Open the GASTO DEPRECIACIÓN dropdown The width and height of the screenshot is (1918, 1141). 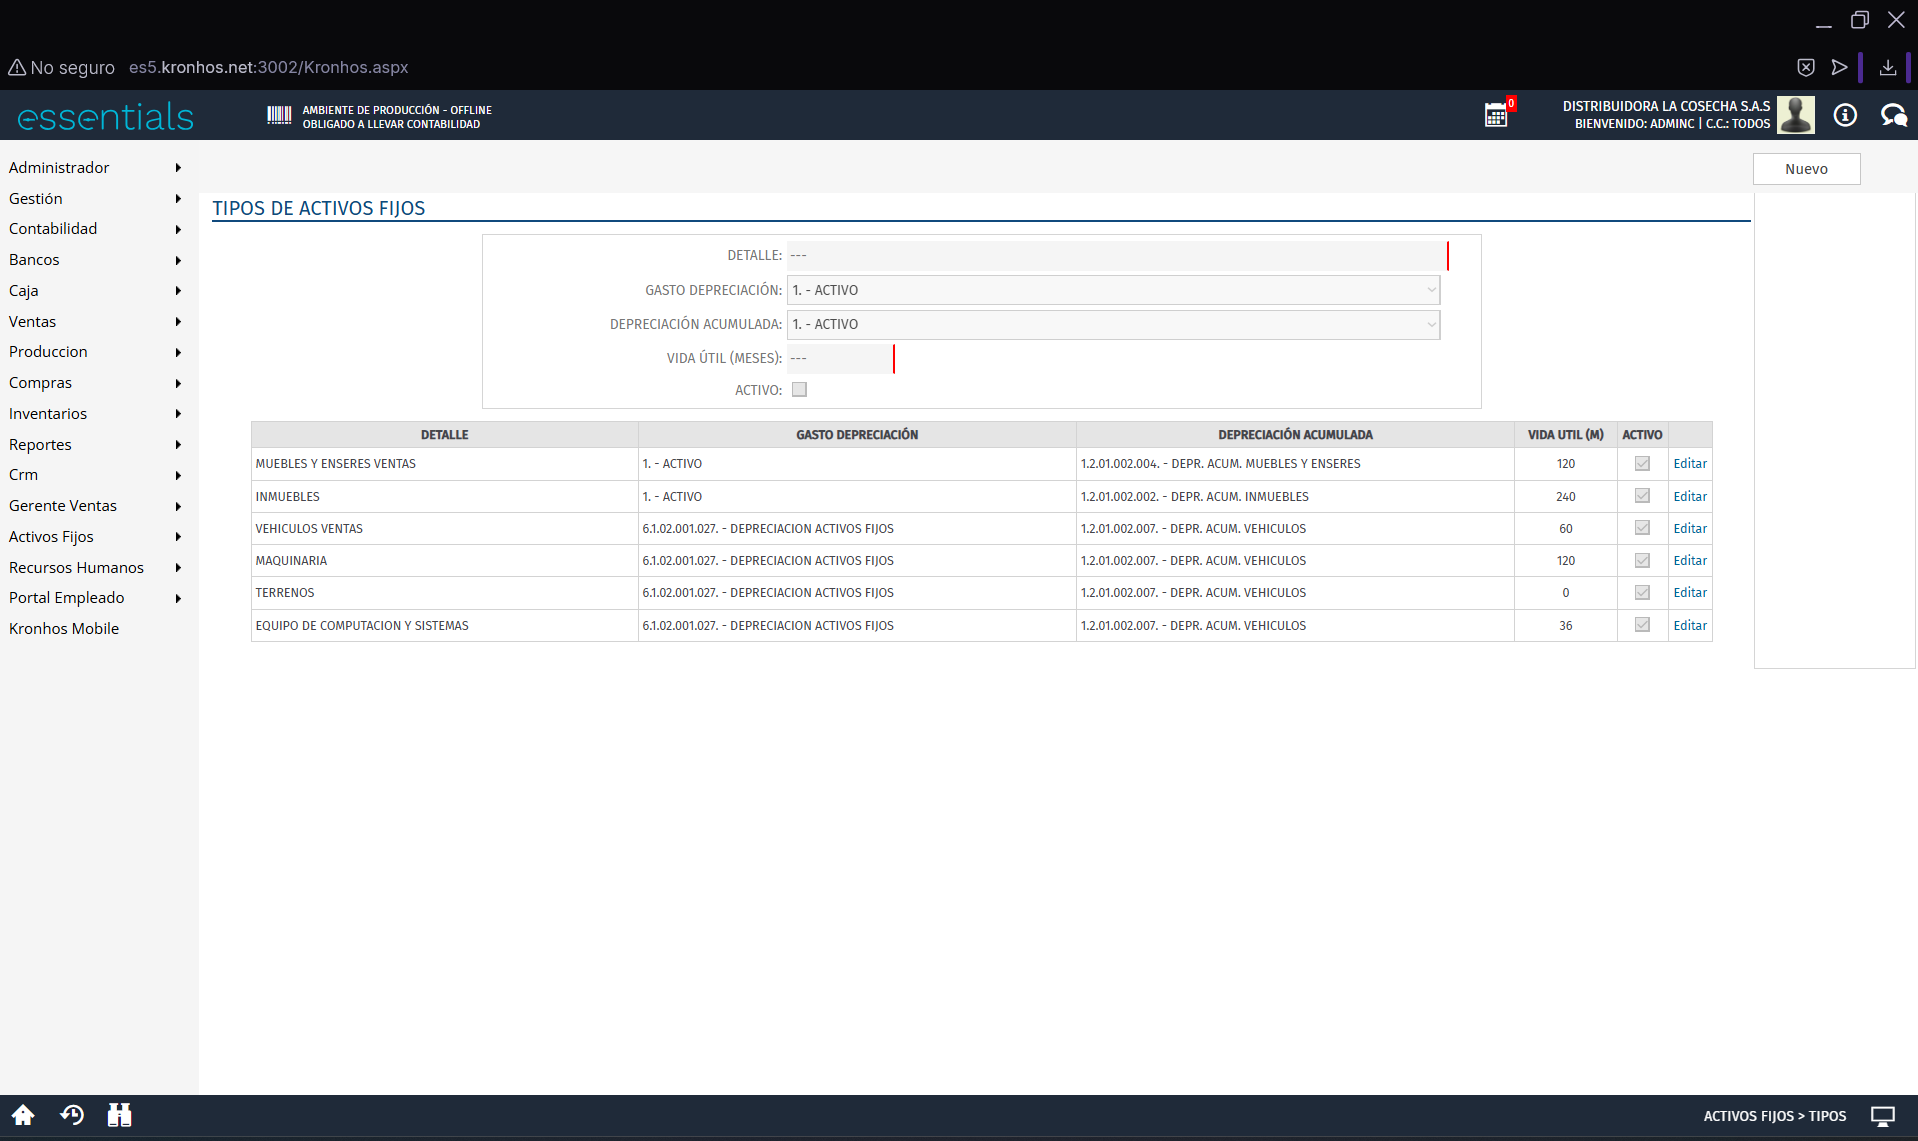point(1113,290)
